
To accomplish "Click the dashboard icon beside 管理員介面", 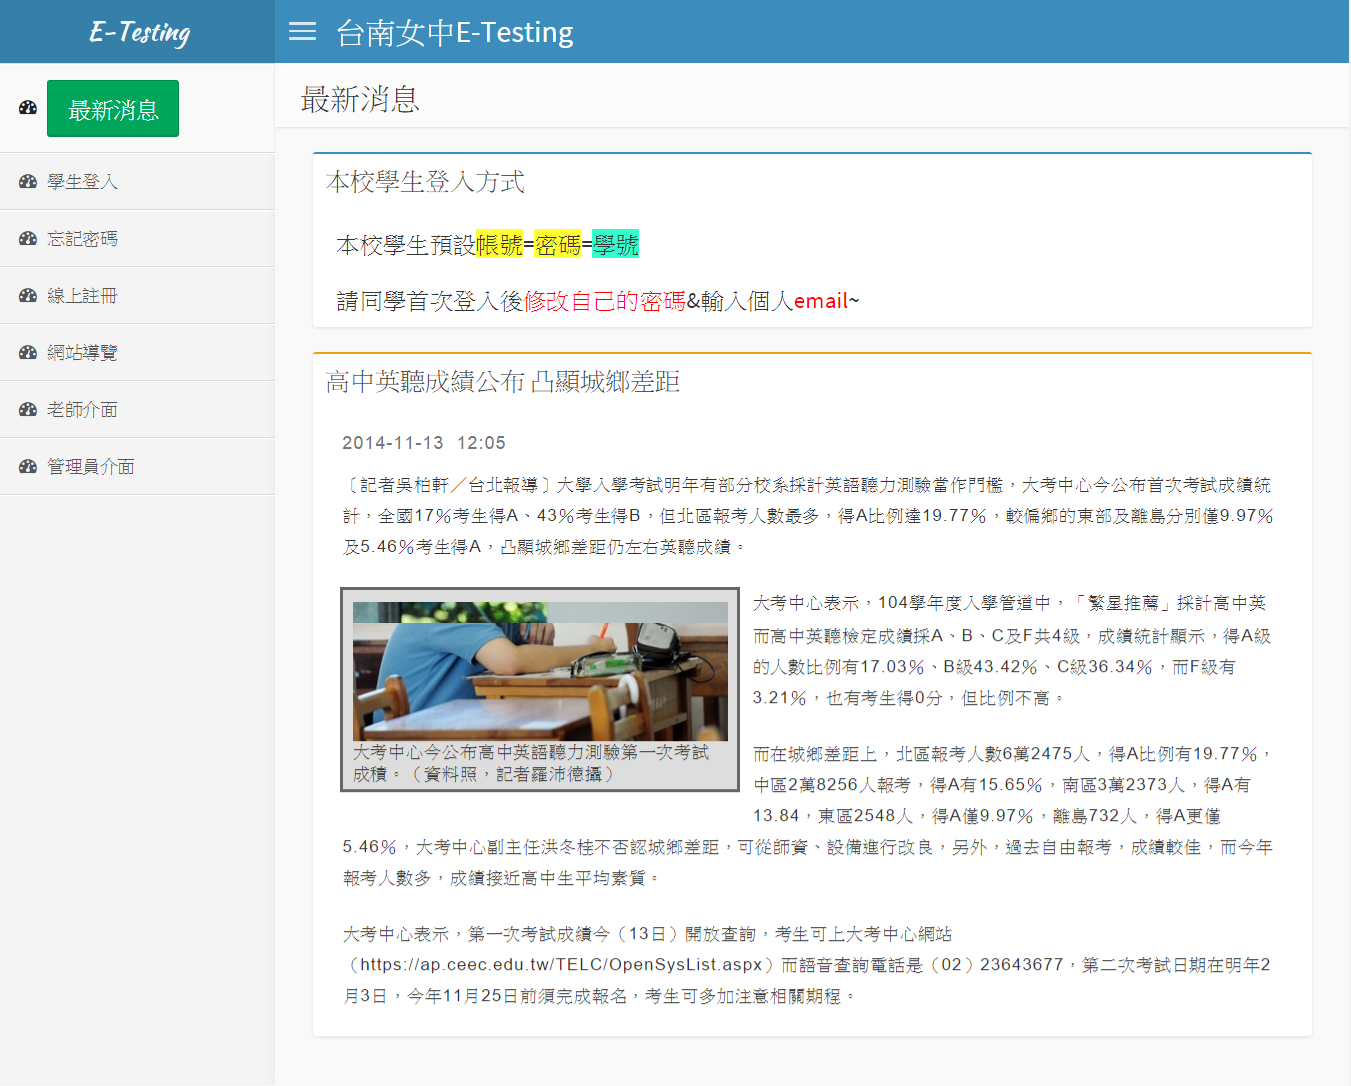I will tap(28, 467).
